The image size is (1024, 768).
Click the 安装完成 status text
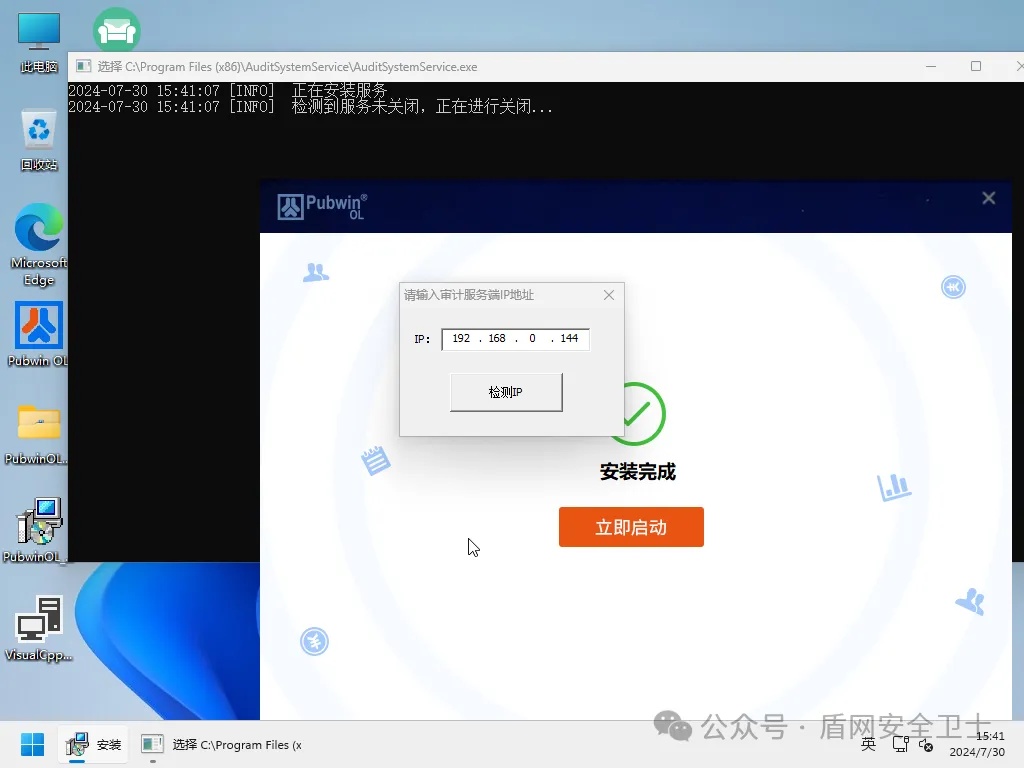pos(637,472)
